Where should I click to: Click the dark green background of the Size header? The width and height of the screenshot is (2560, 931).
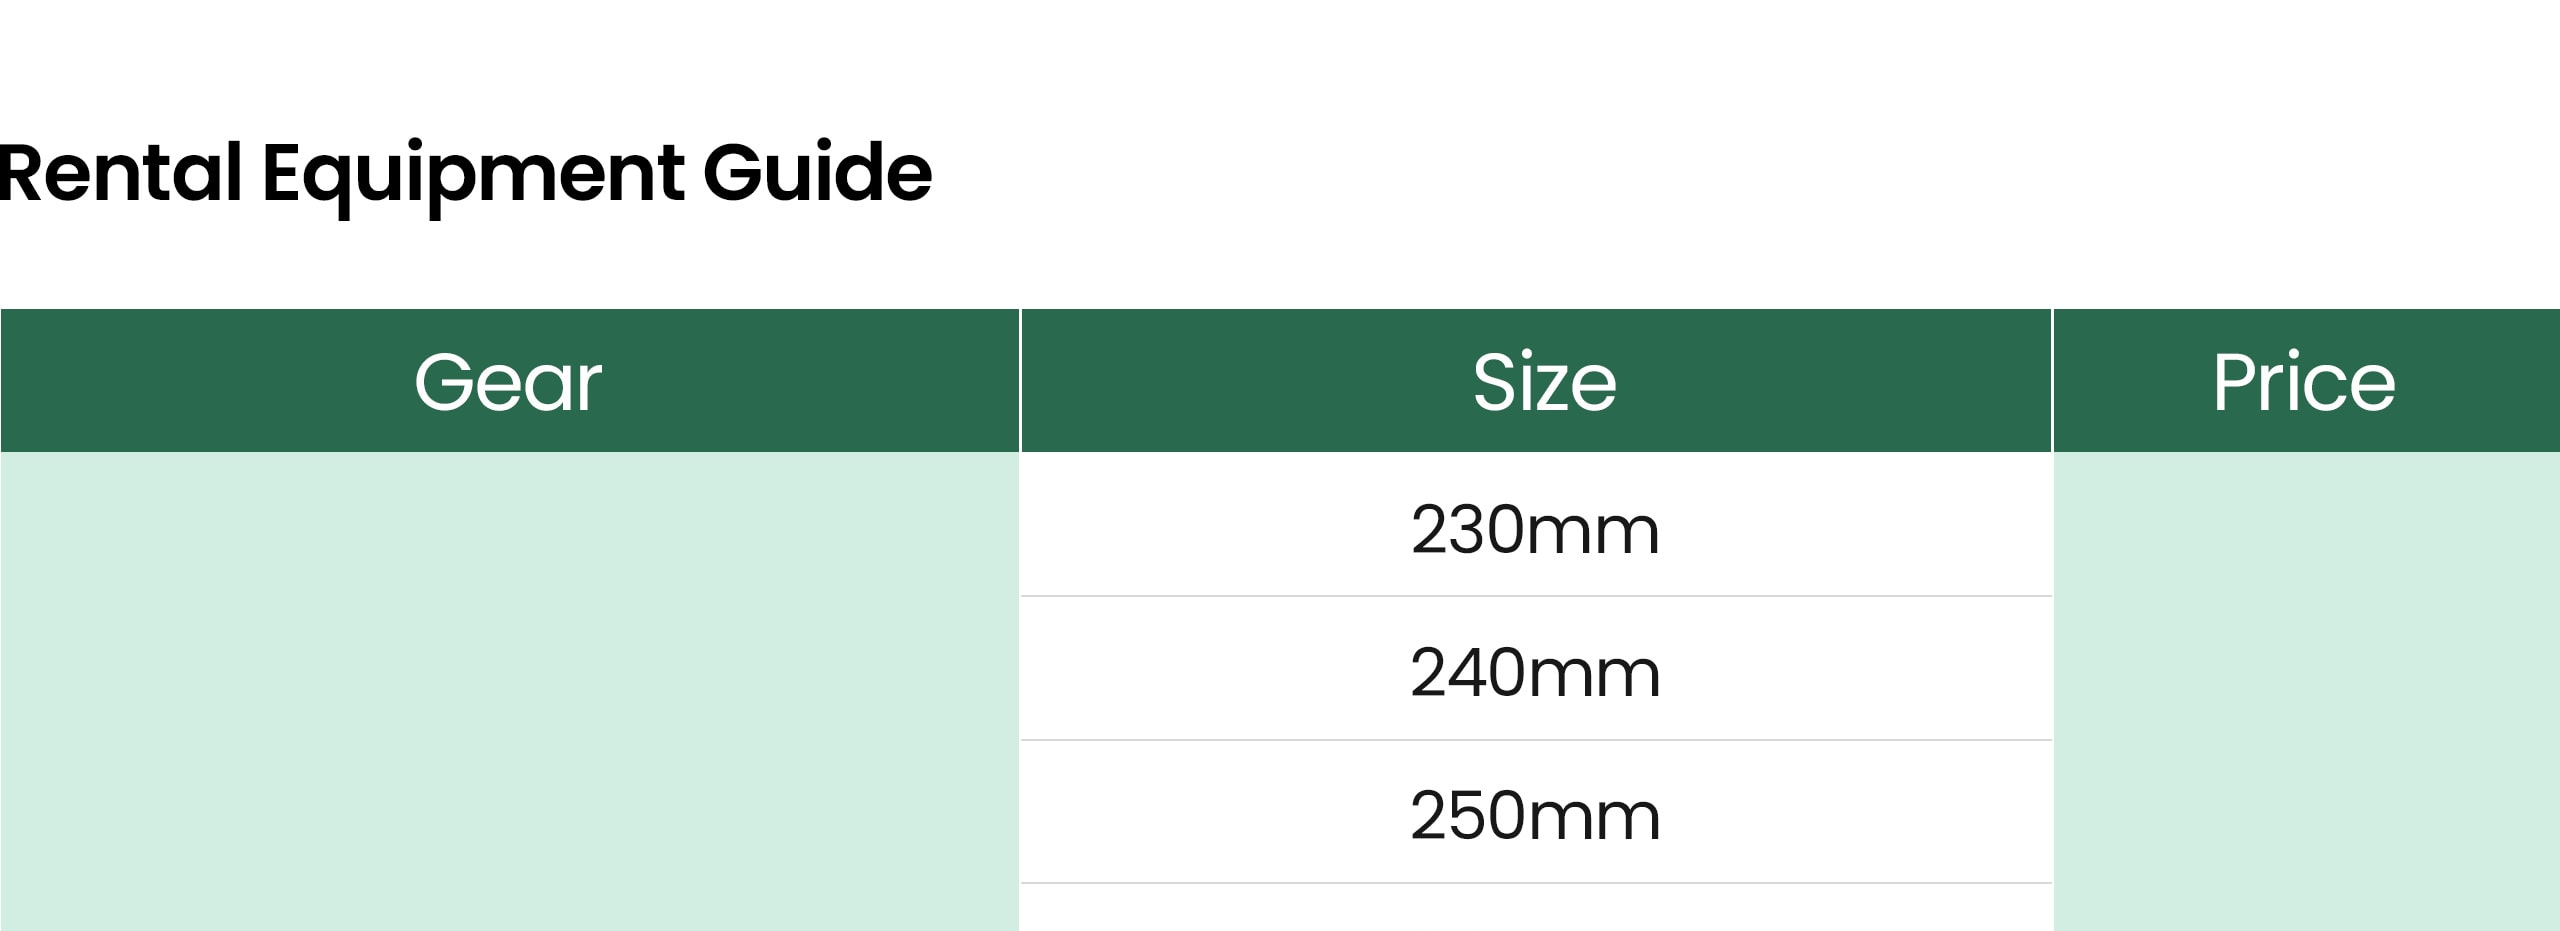[1250, 381]
